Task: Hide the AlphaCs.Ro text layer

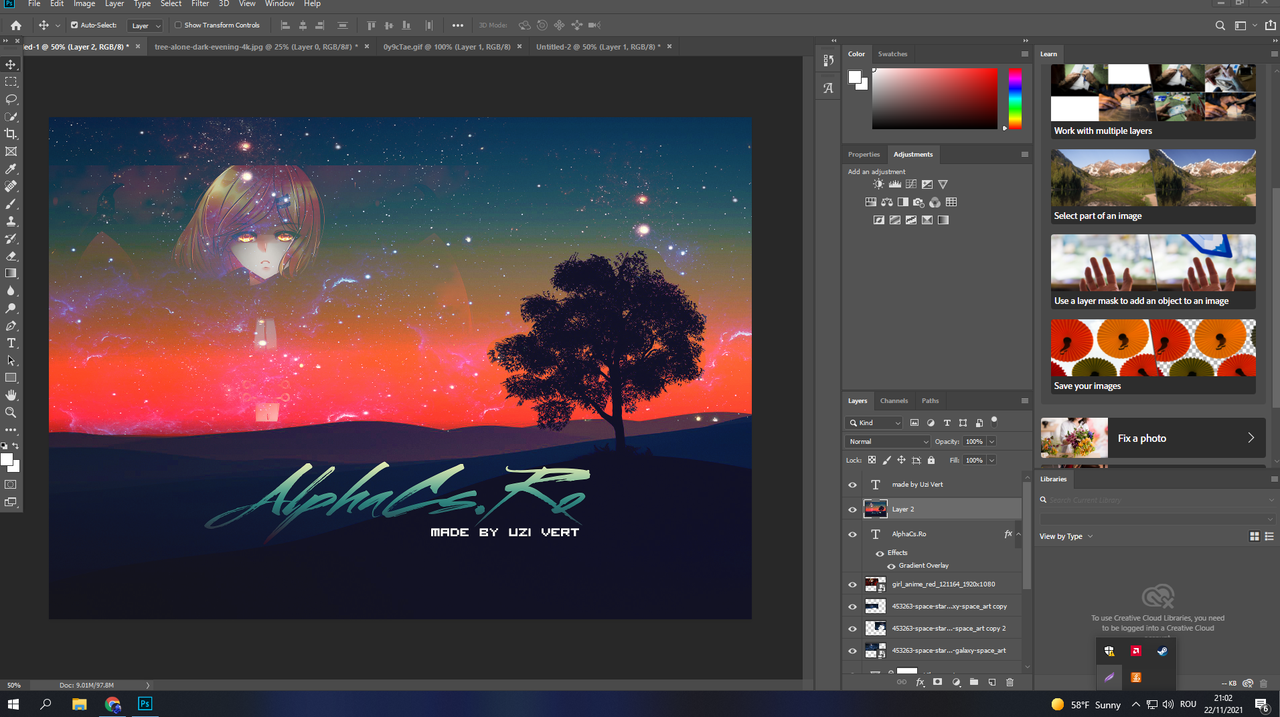Action: click(x=853, y=534)
